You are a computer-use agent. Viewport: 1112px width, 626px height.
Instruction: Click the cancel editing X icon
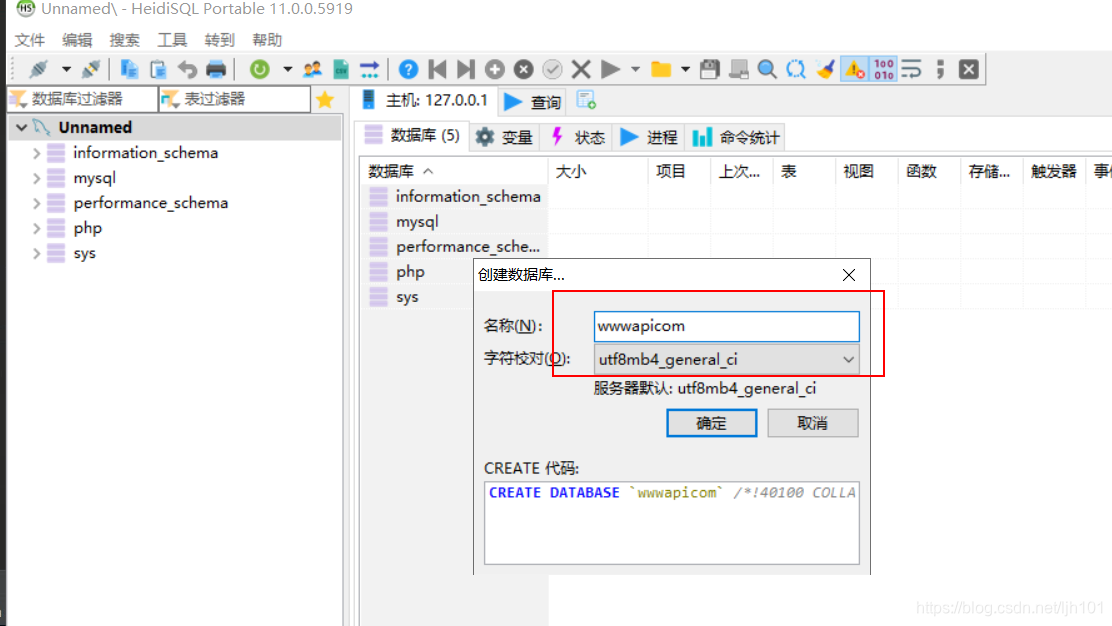point(581,69)
